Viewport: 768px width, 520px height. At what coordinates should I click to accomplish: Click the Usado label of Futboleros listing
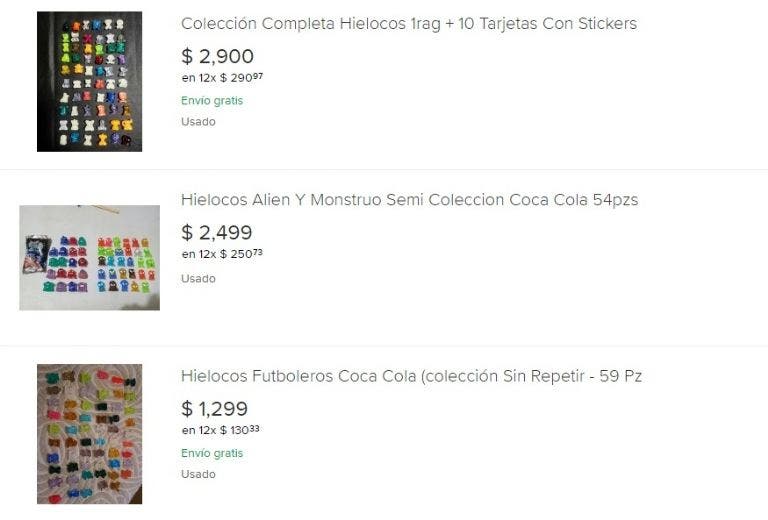point(198,474)
